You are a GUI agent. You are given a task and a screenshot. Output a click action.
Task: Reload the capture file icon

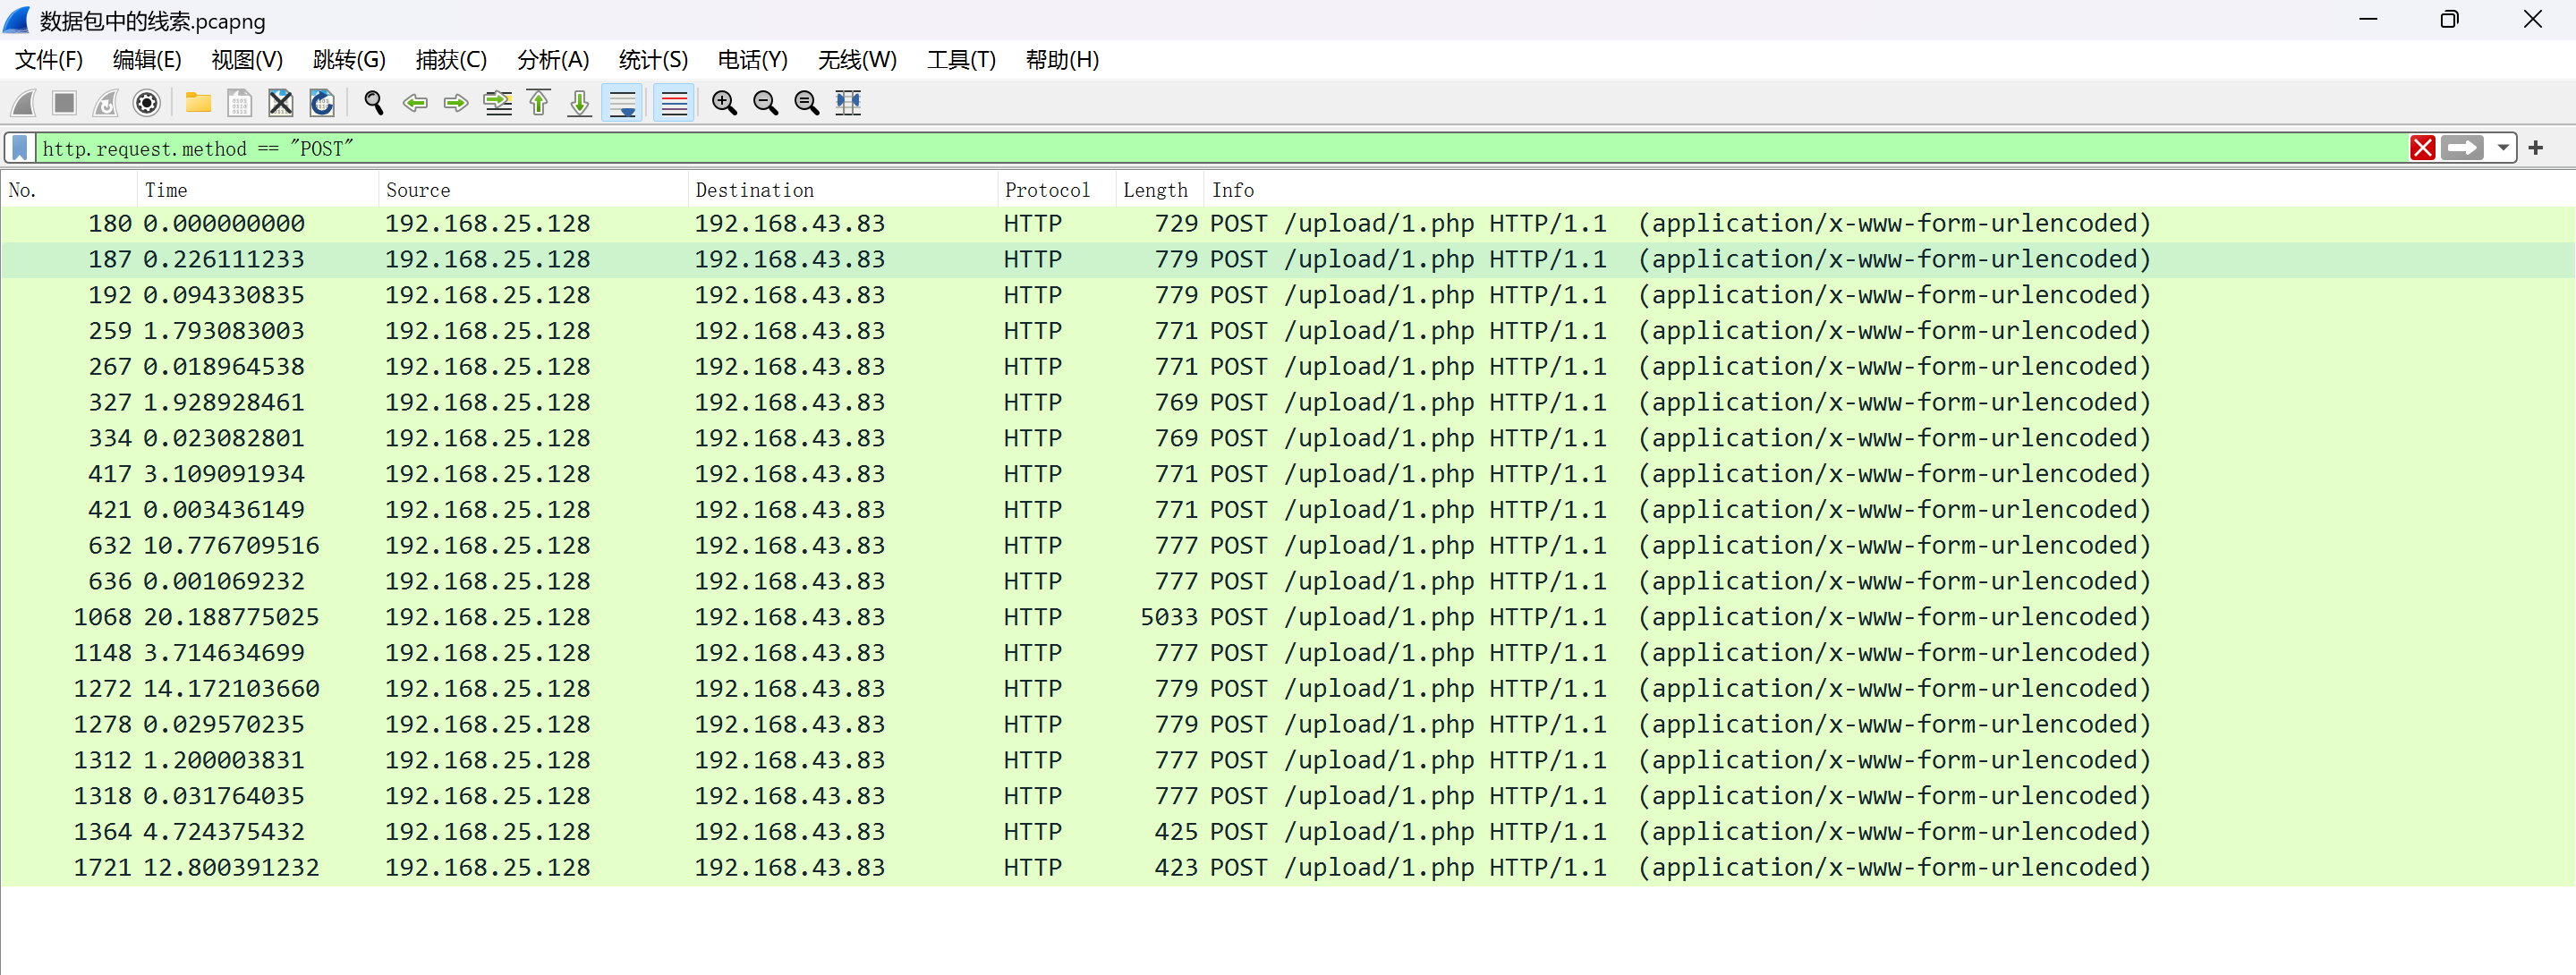tap(322, 103)
